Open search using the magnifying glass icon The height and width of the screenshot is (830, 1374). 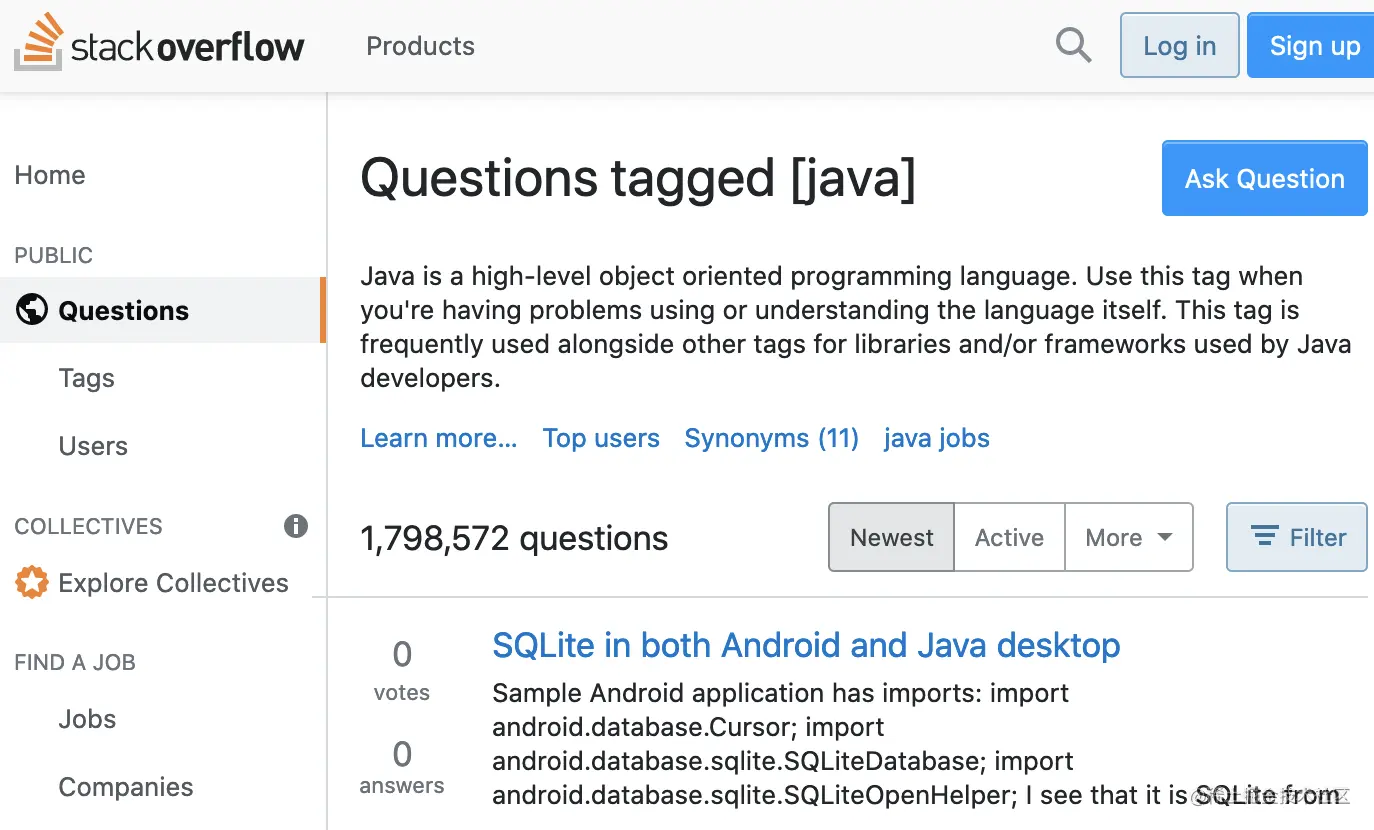[1073, 44]
